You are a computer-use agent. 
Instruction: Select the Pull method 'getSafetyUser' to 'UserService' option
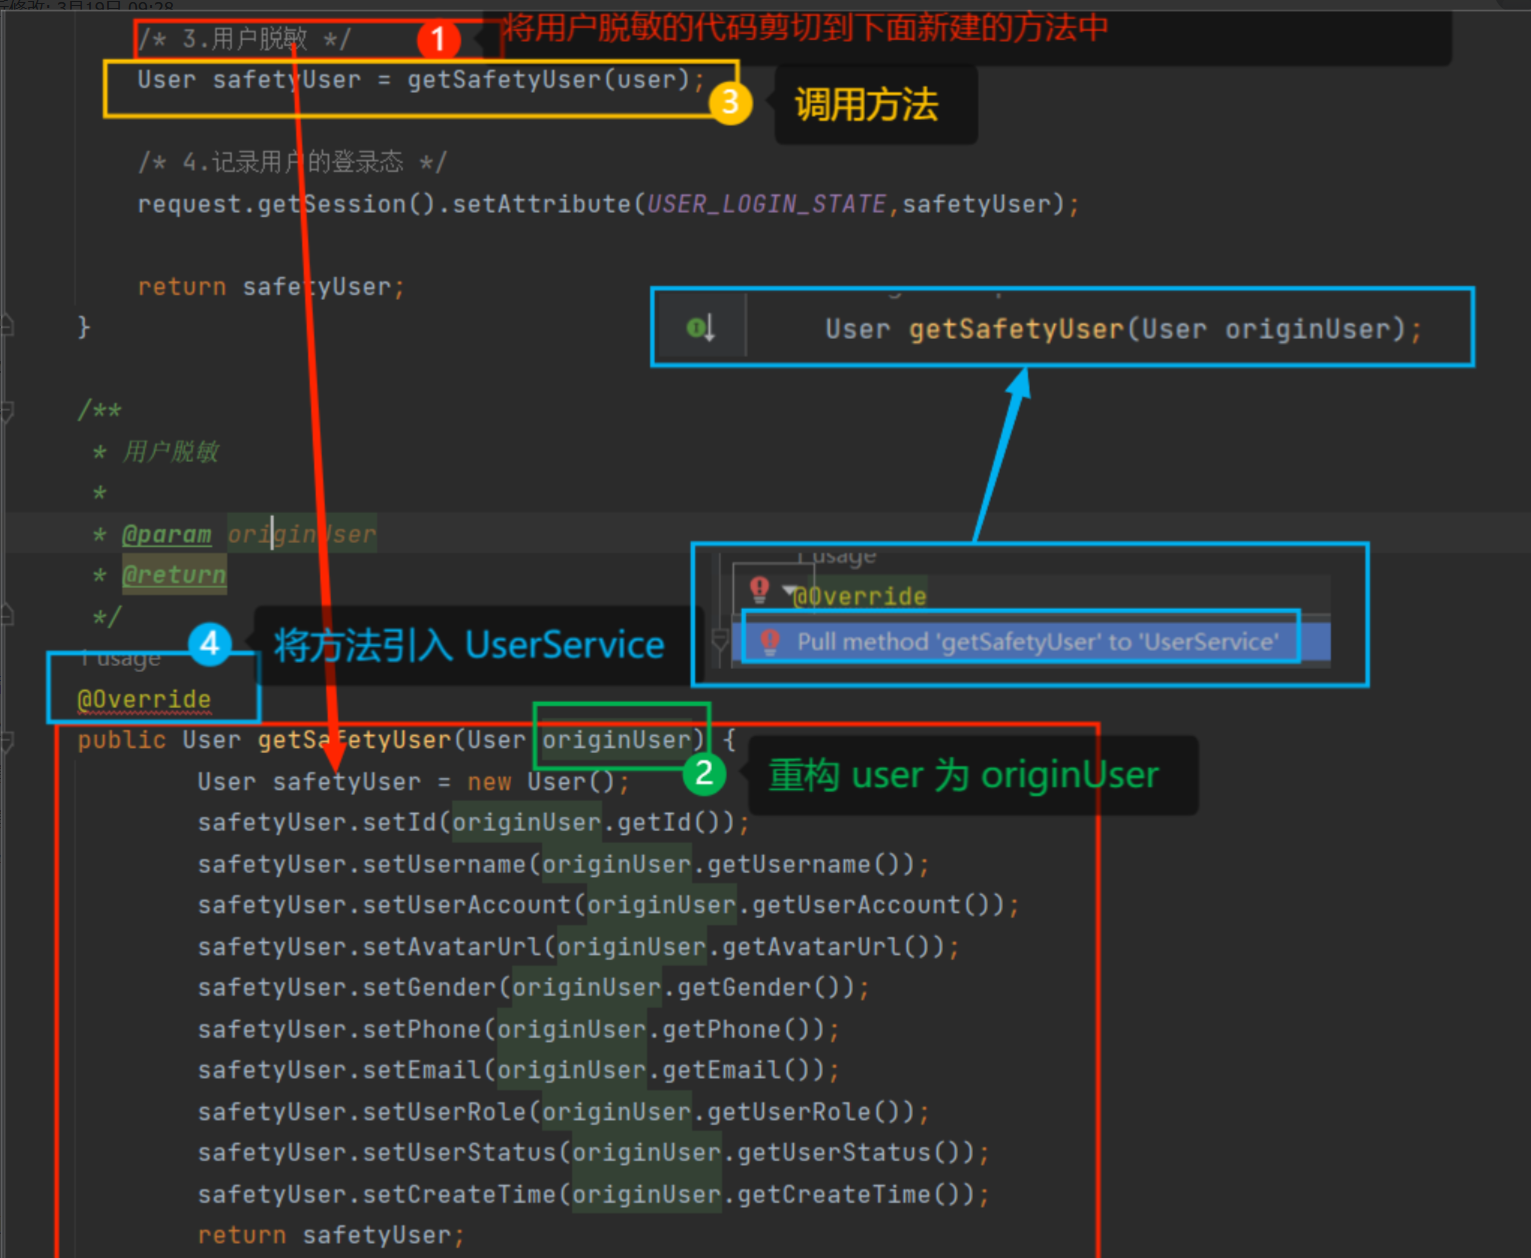pyautogui.click(x=1037, y=642)
